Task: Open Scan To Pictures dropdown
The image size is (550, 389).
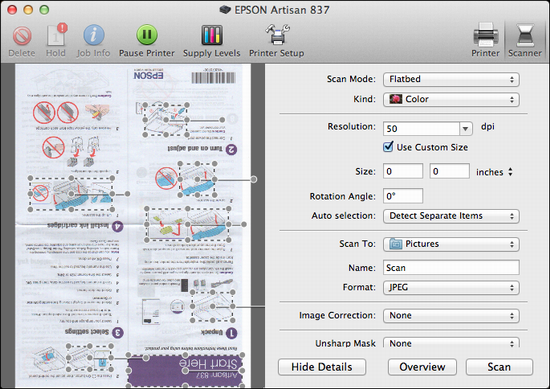Action: pyautogui.click(x=451, y=244)
